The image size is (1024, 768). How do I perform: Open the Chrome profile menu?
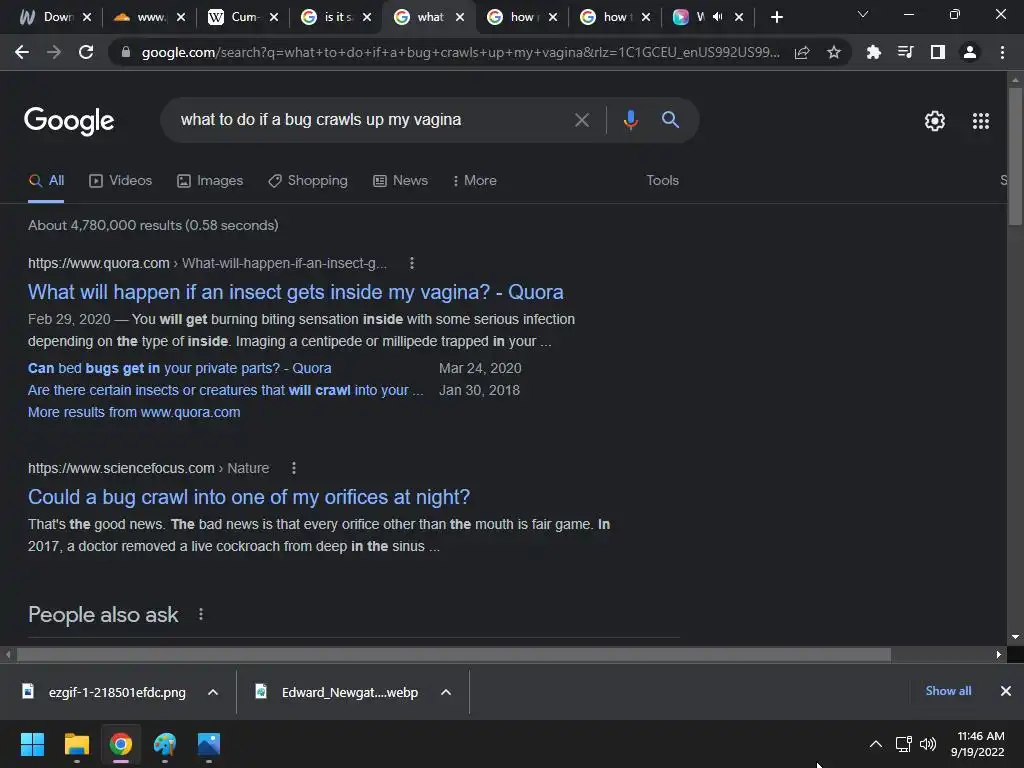(970, 52)
